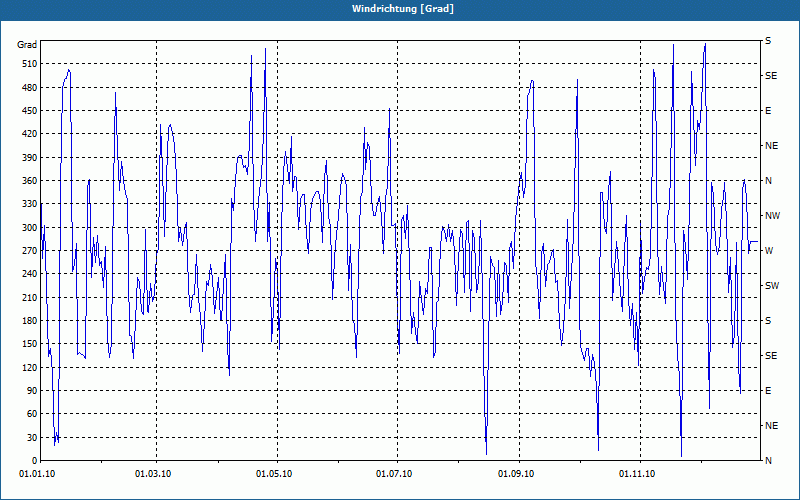The image size is (800, 500).
Task: Select the 60 y-axis value
Action: 32,414
